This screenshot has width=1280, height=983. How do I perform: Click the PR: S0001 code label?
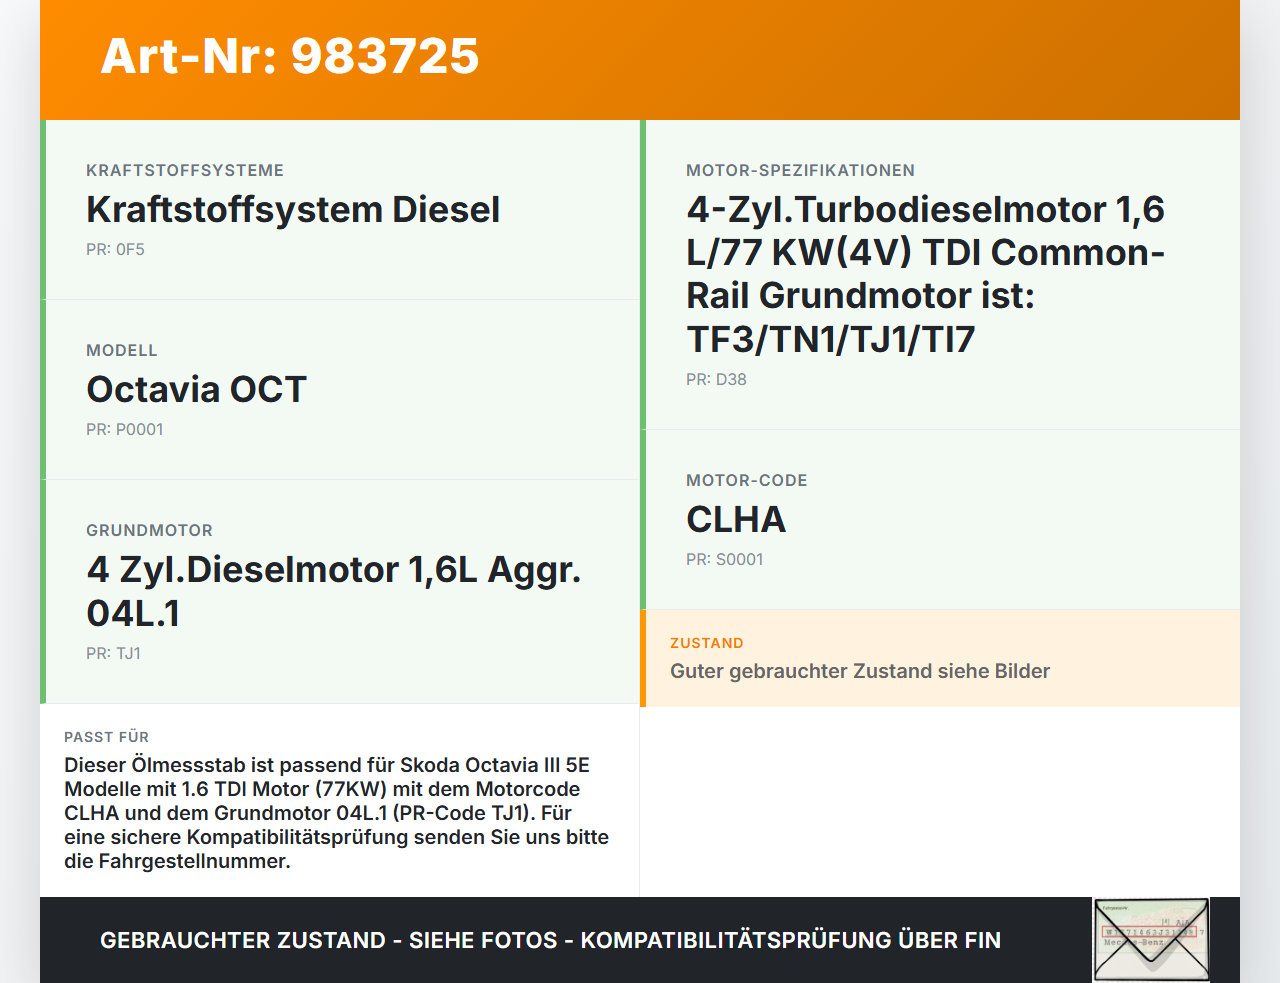[724, 560]
